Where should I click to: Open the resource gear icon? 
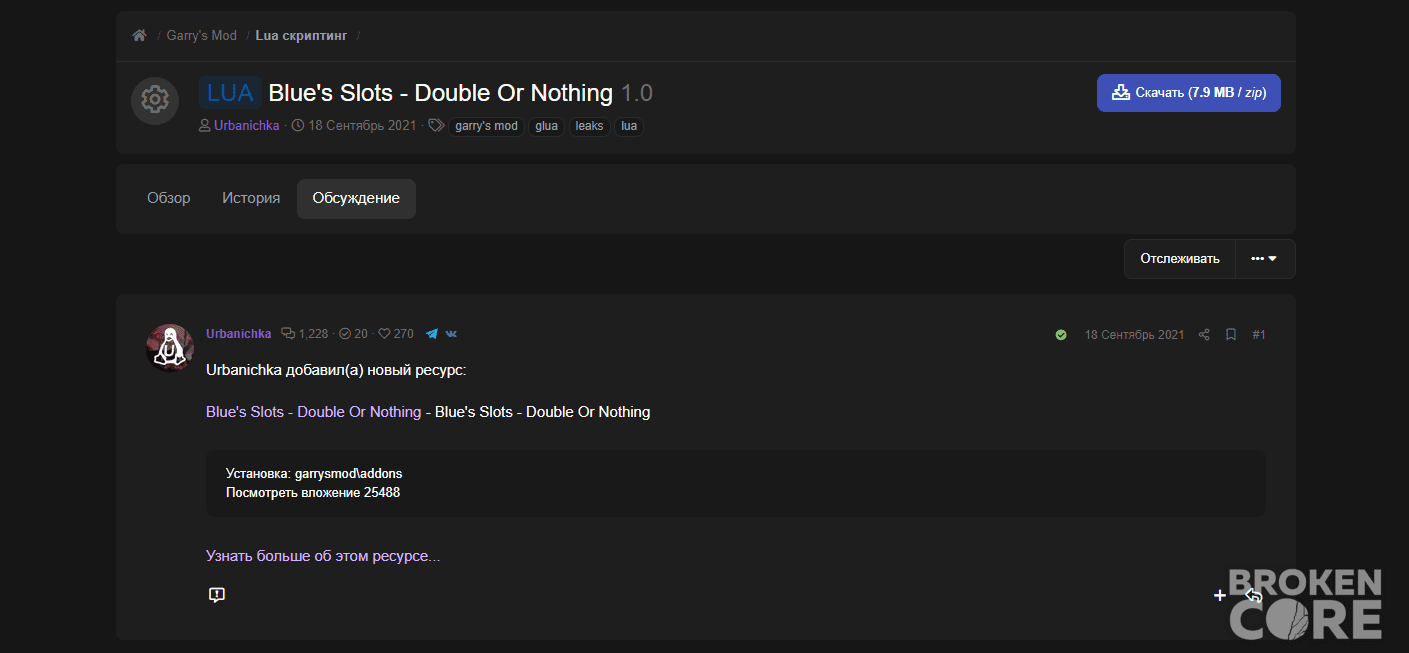154,100
